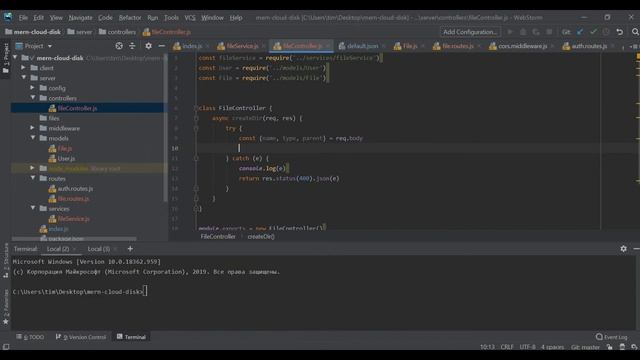
Task: Click the Search Everywhere magnifier icon
Action: [635, 32]
